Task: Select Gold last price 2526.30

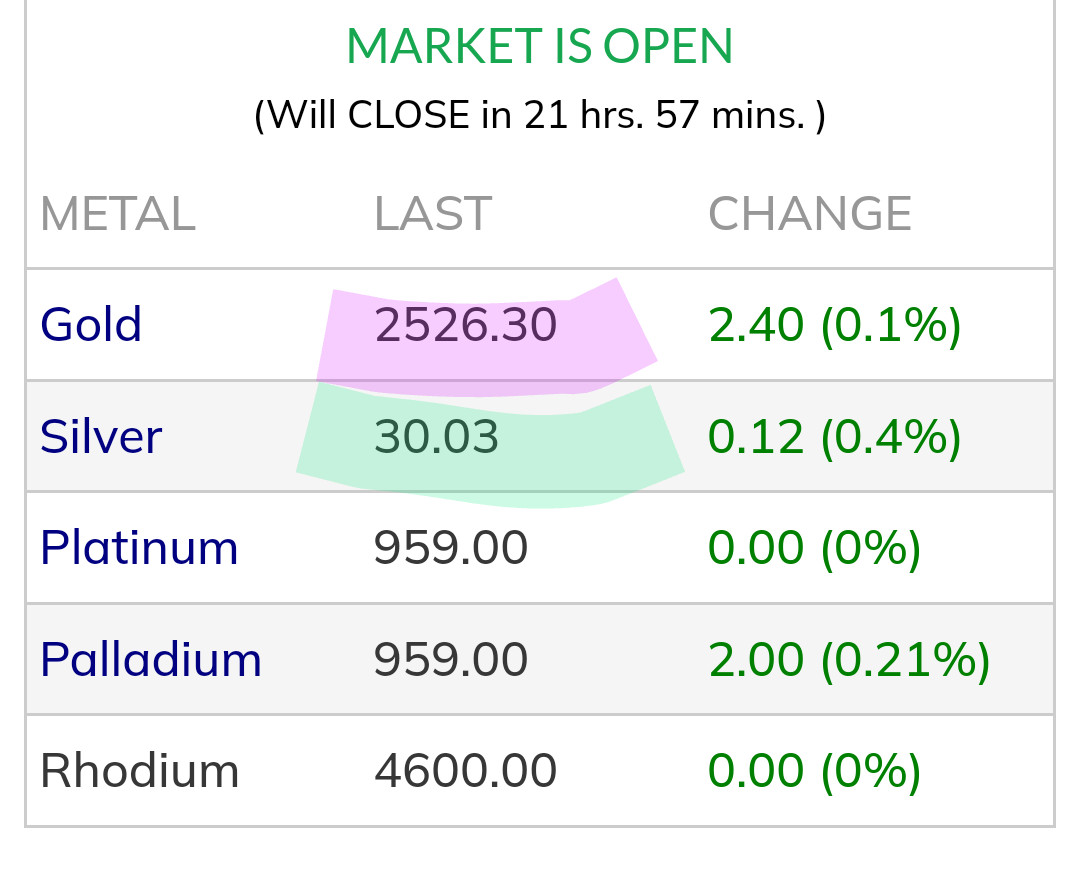Action: [x=465, y=326]
